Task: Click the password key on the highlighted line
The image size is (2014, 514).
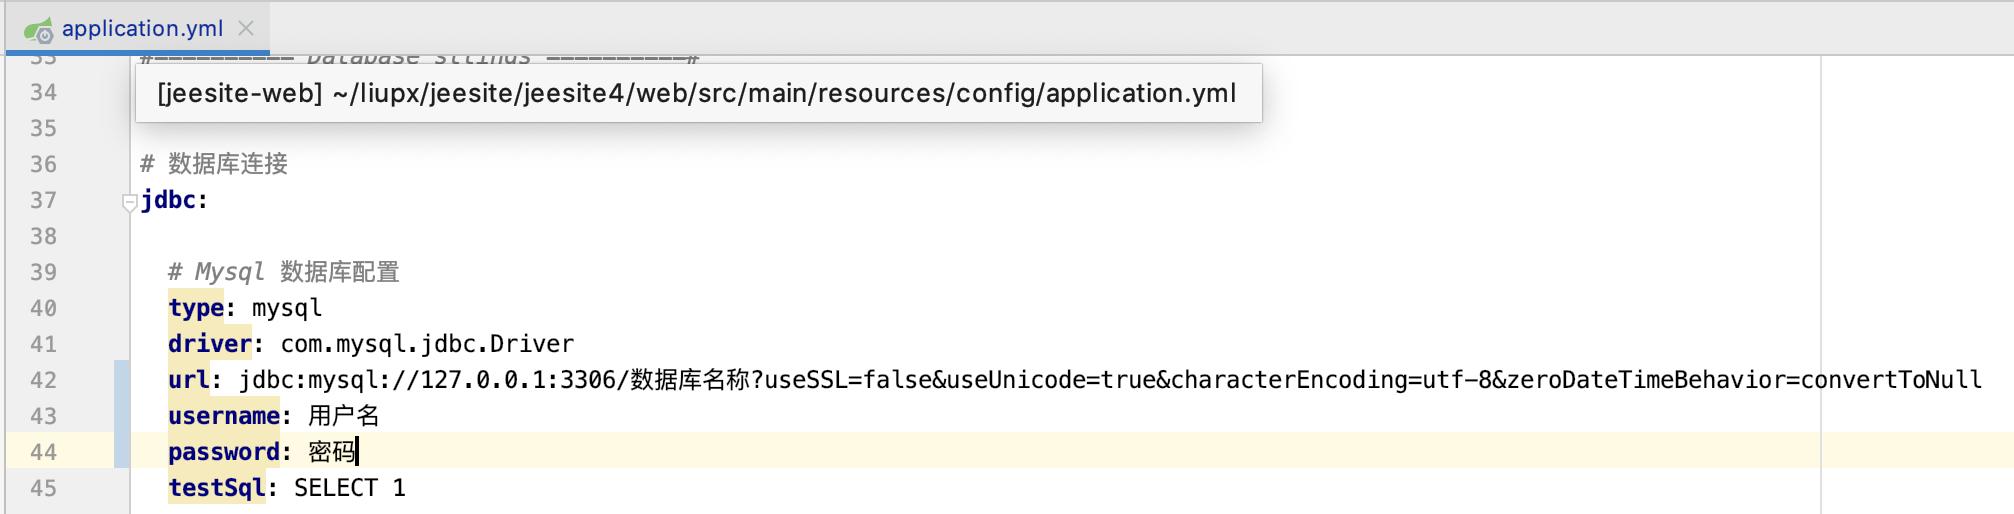Action: pos(223,452)
